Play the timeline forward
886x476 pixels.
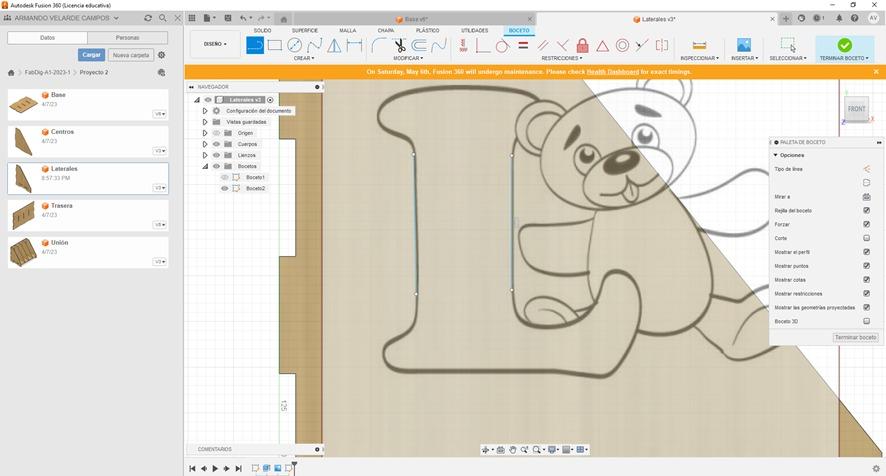coord(215,469)
